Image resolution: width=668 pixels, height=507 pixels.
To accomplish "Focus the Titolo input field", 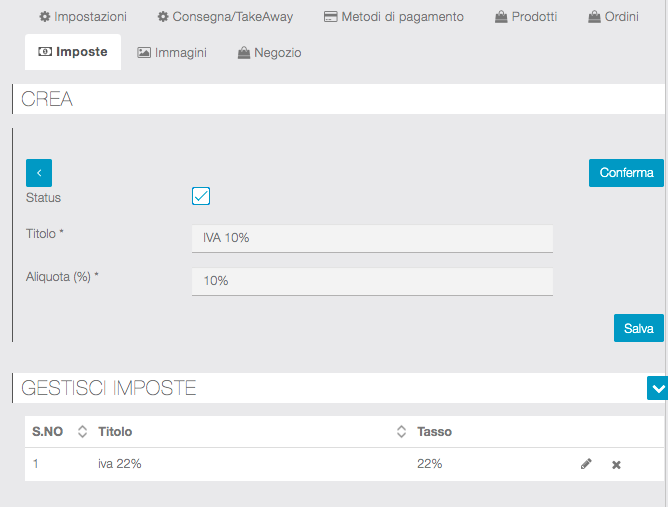I will click(371, 238).
